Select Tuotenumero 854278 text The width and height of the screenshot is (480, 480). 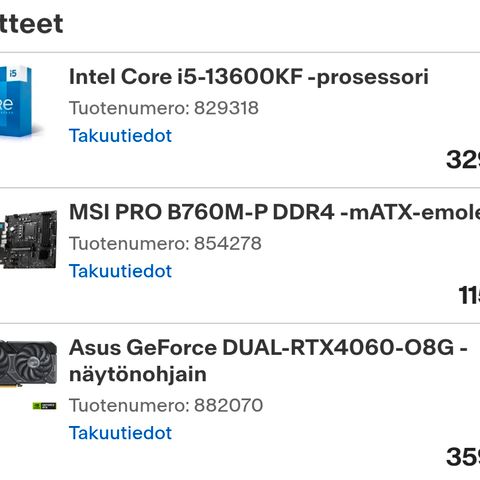[165, 243]
